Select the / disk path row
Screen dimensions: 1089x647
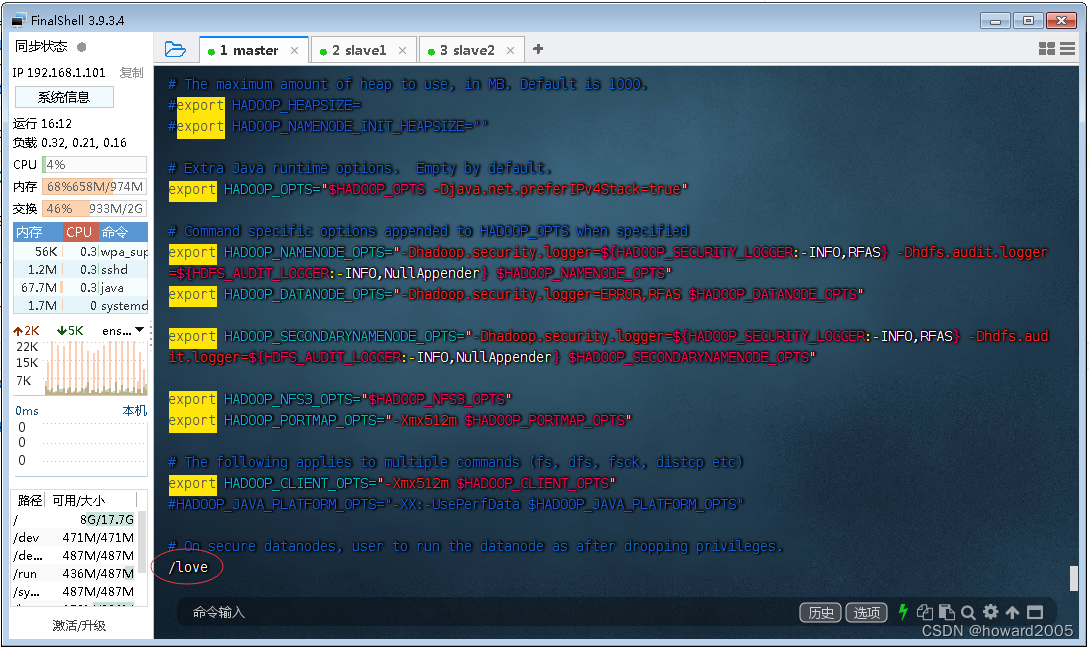point(74,519)
